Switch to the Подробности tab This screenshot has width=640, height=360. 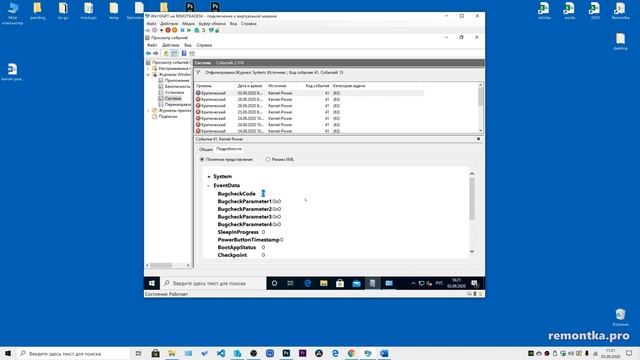coord(229,149)
